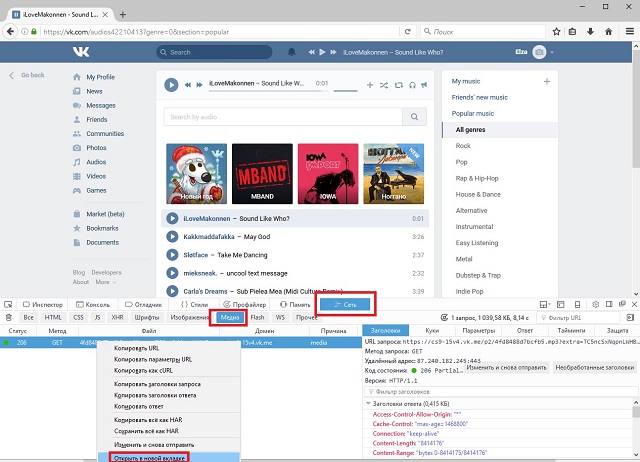Click the add track plus icon in player

coord(370,85)
